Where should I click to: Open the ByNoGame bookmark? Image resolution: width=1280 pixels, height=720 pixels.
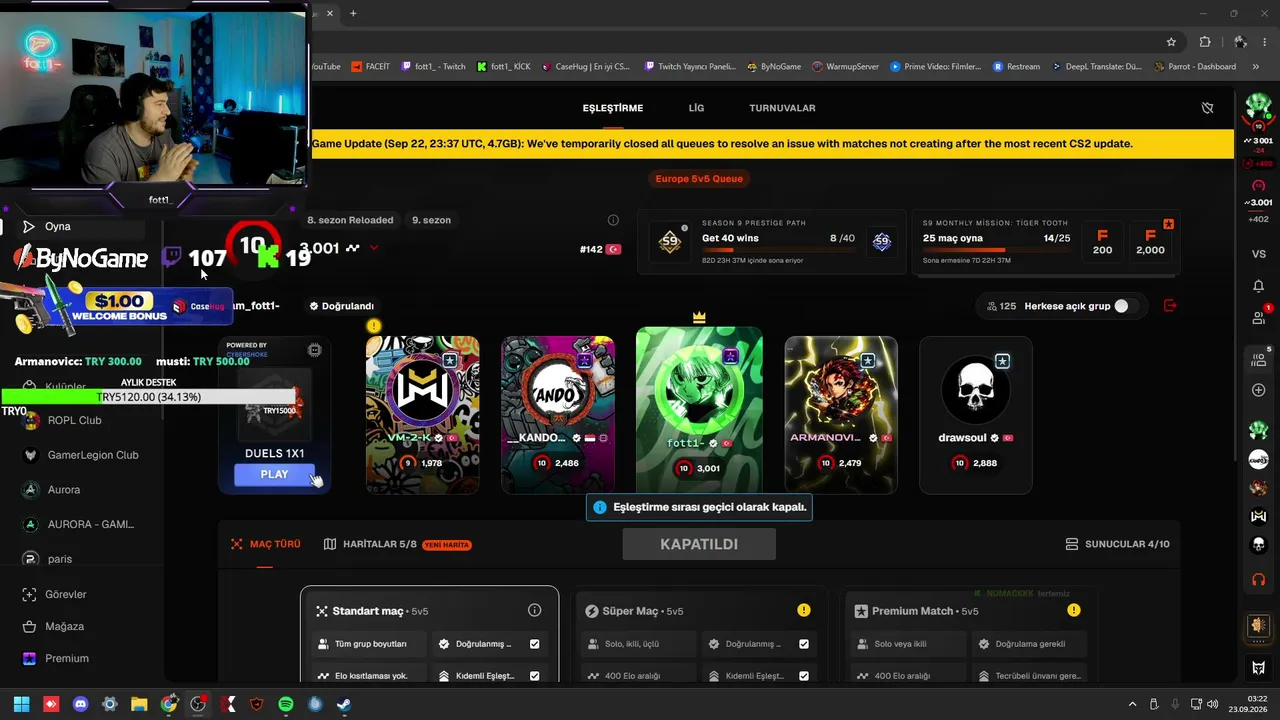pyautogui.click(x=774, y=67)
